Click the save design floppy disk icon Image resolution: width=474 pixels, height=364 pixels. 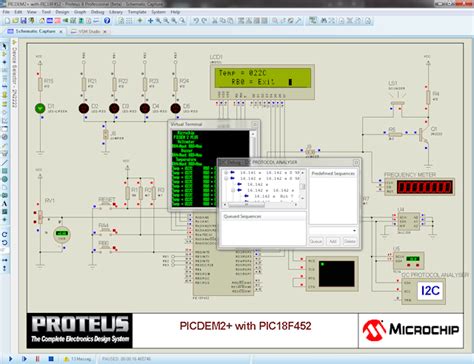pos(23,21)
